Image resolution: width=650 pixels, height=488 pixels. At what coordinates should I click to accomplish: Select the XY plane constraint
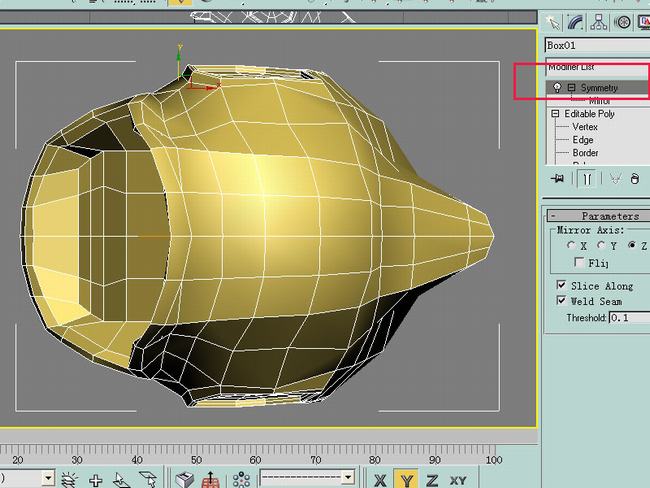[x=458, y=481]
